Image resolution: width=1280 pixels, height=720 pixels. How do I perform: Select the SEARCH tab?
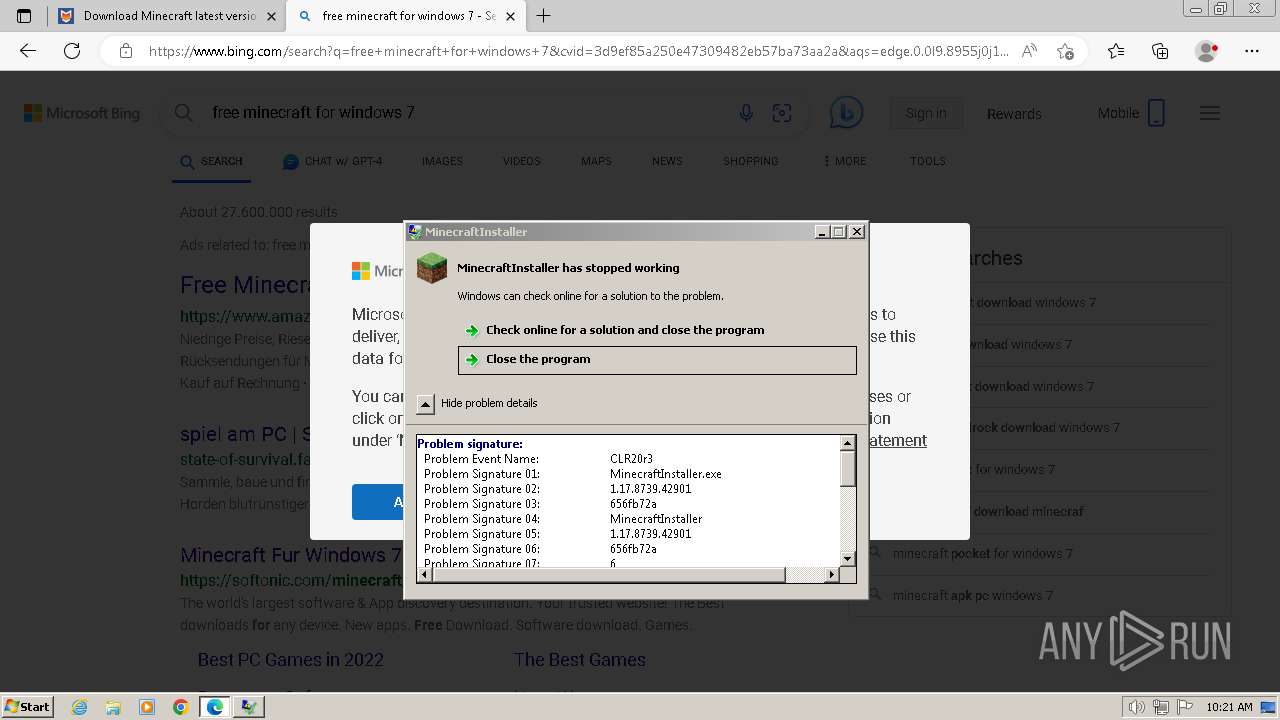(211, 161)
